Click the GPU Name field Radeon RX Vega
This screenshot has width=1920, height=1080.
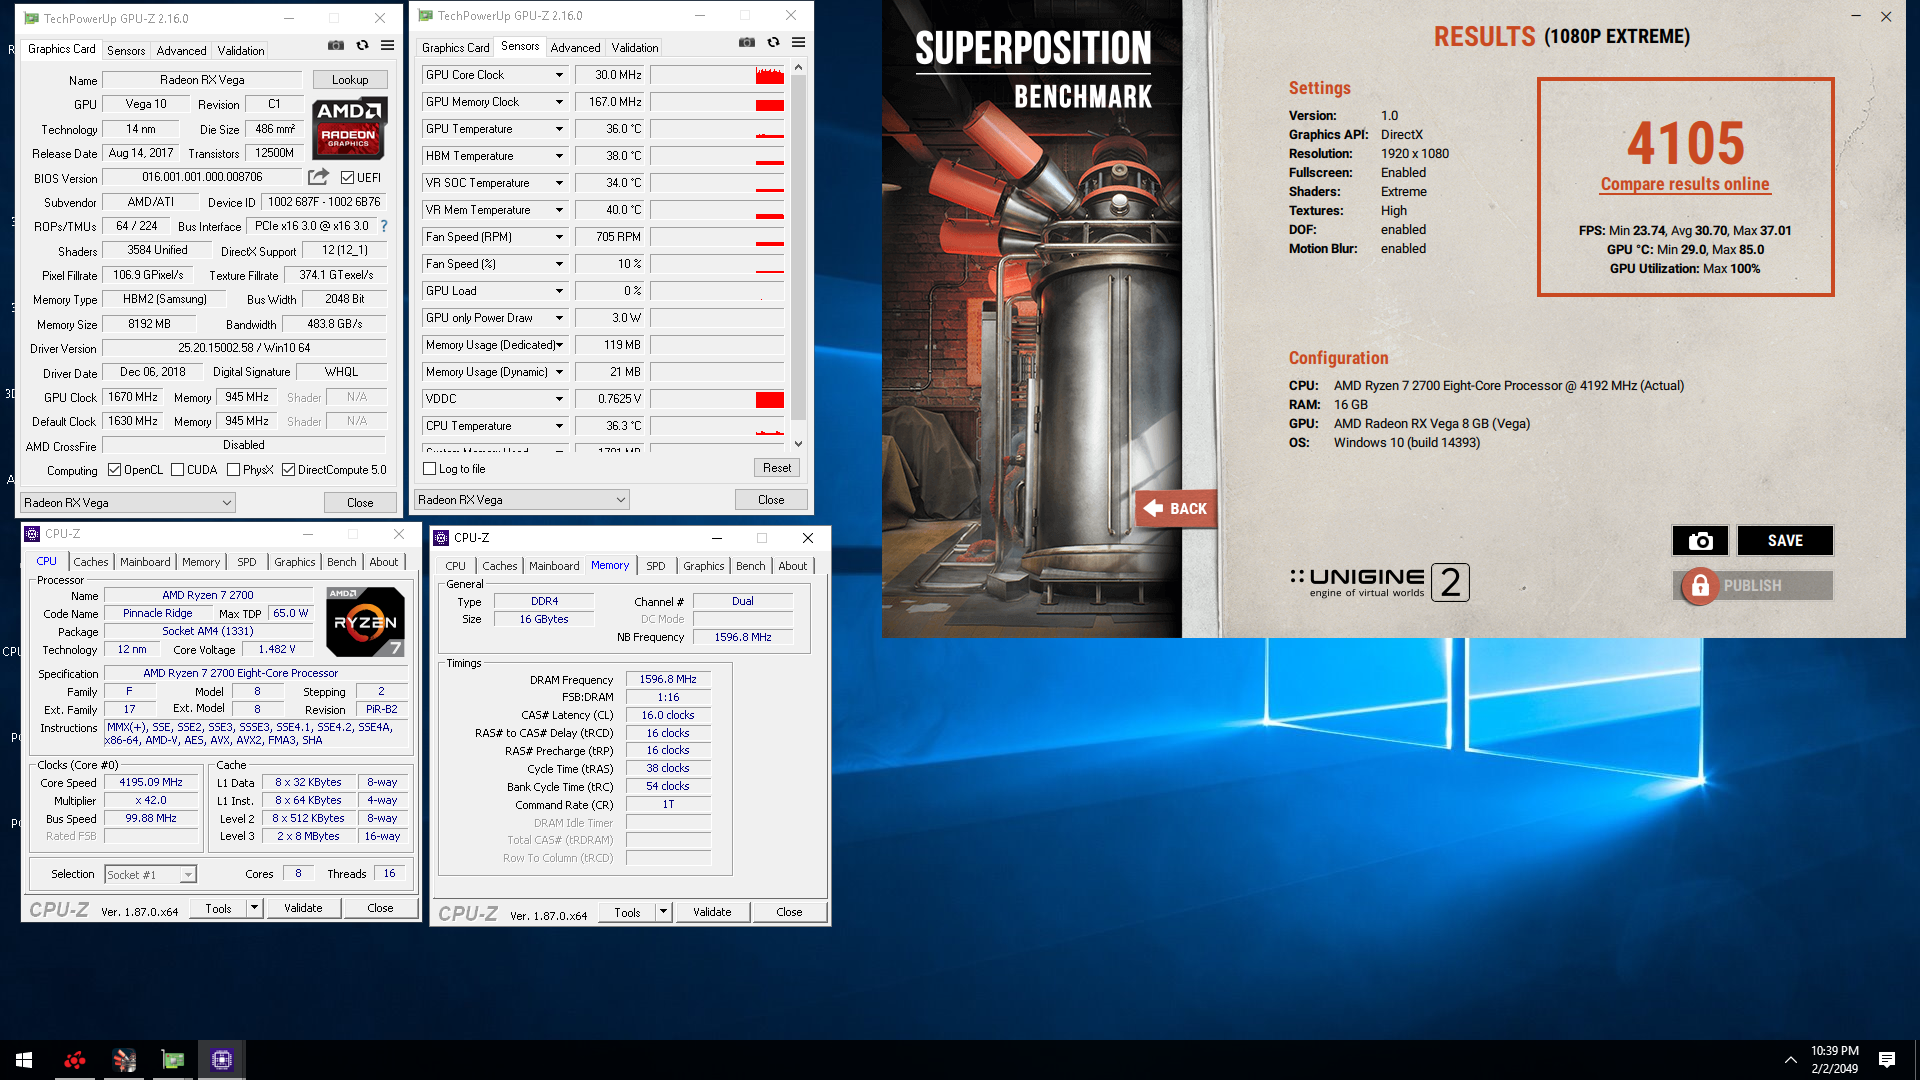pos(202,80)
